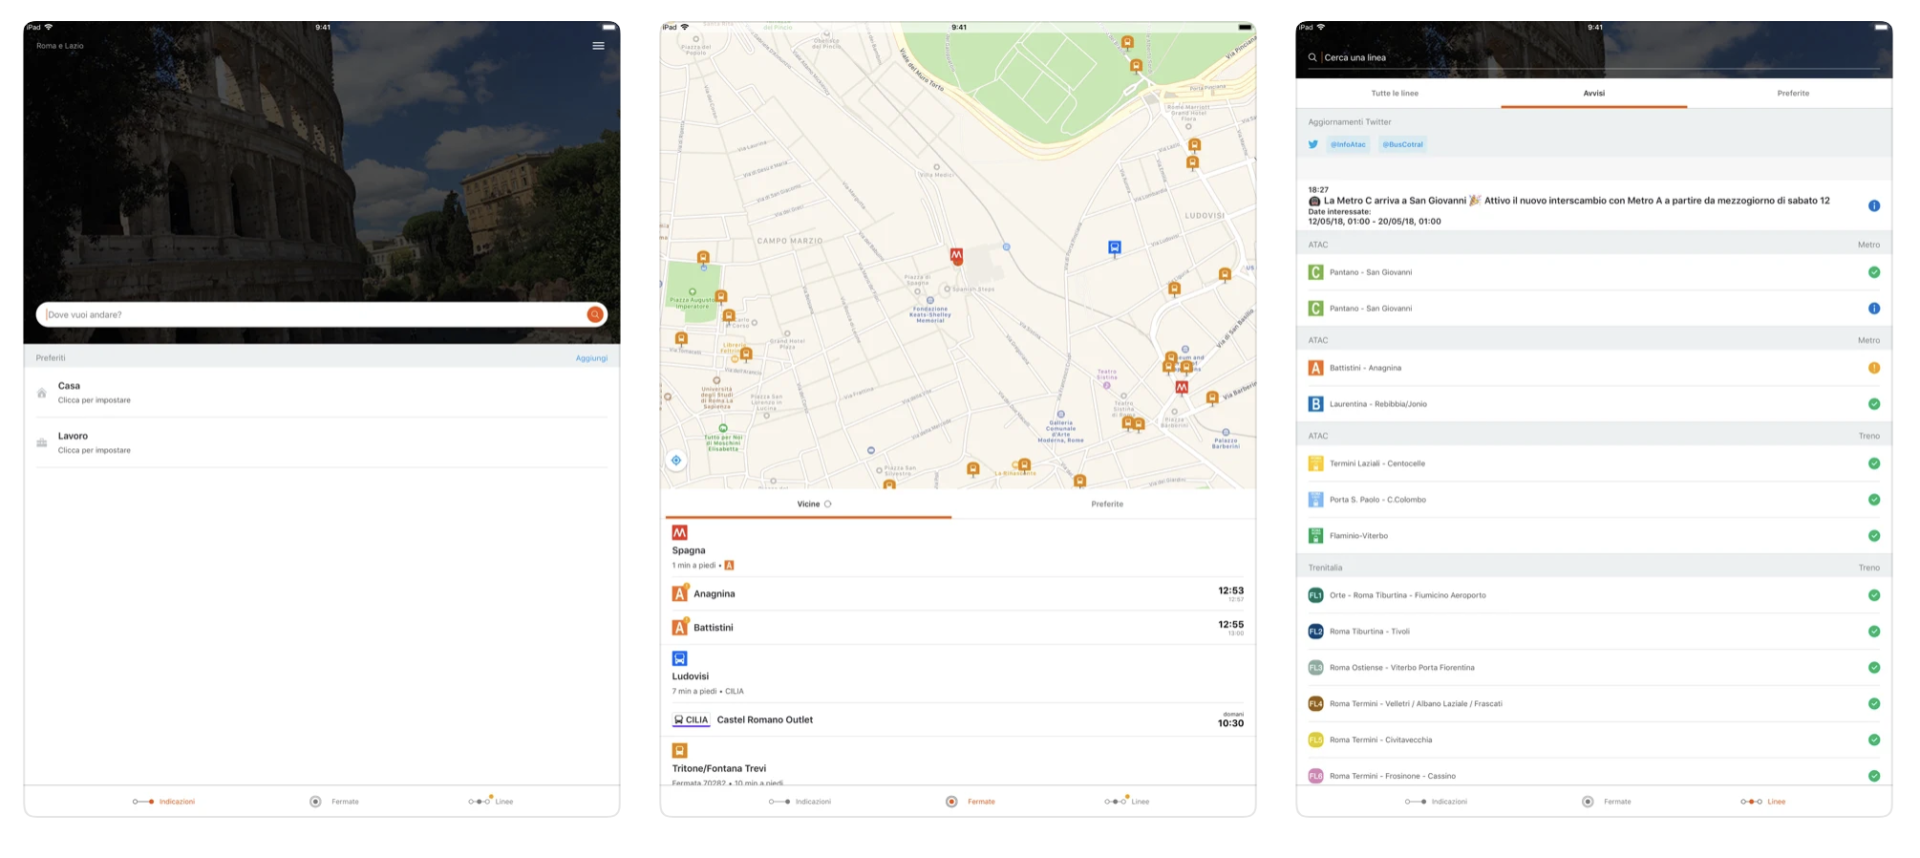Screen dimensions: 1920x858
Task: Tap the info icon on Metro C notice
Action: click(x=1874, y=206)
